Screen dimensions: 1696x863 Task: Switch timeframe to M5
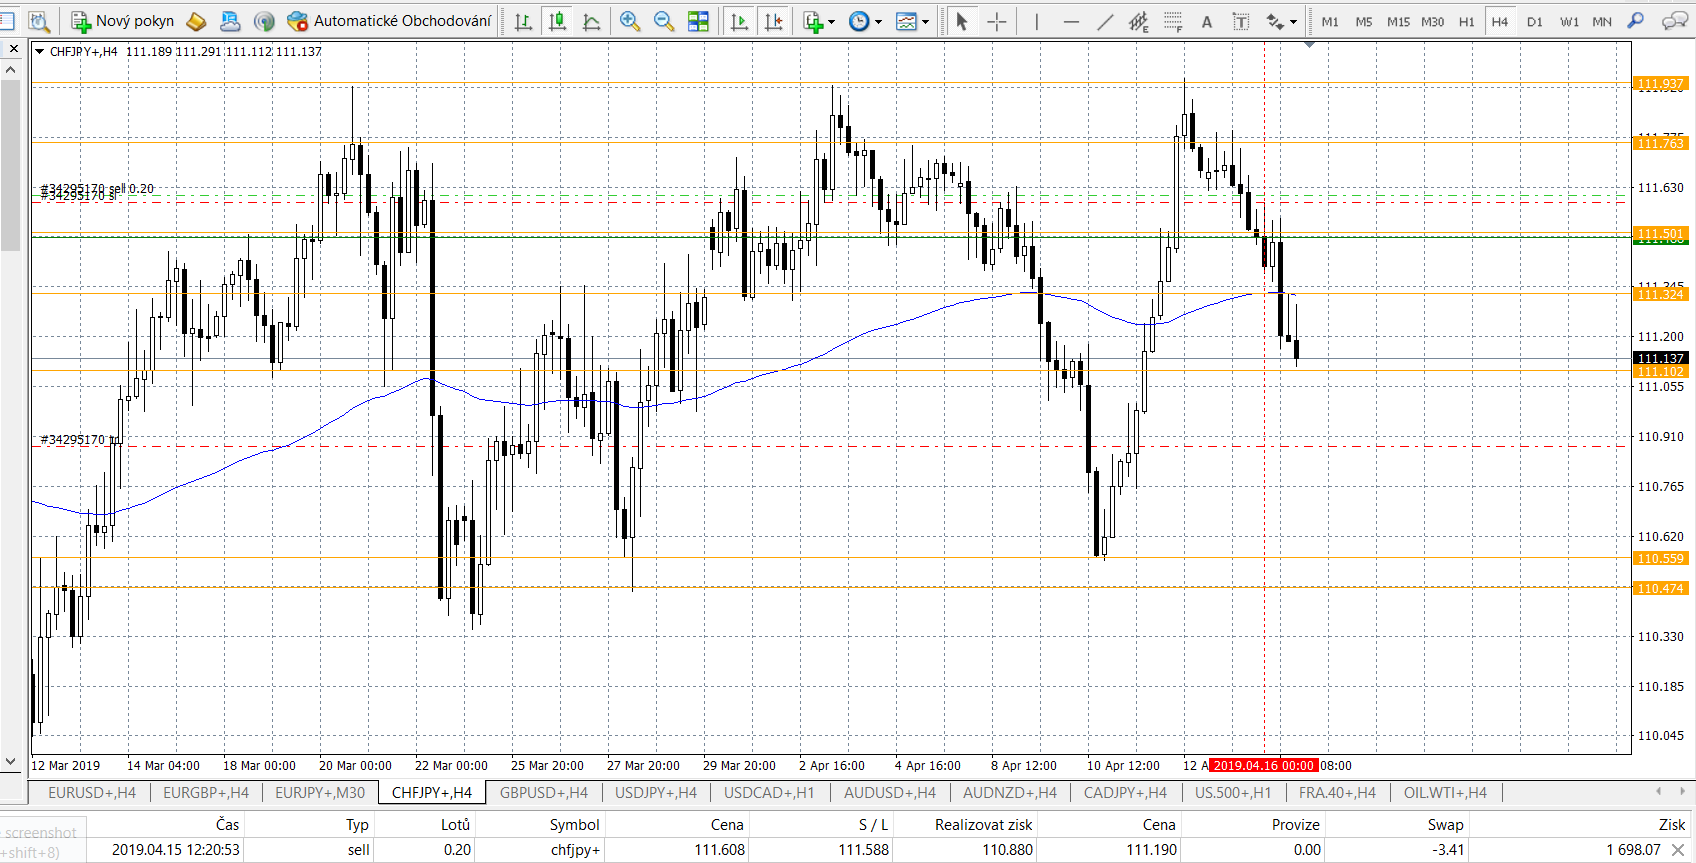[x=1364, y=21]
